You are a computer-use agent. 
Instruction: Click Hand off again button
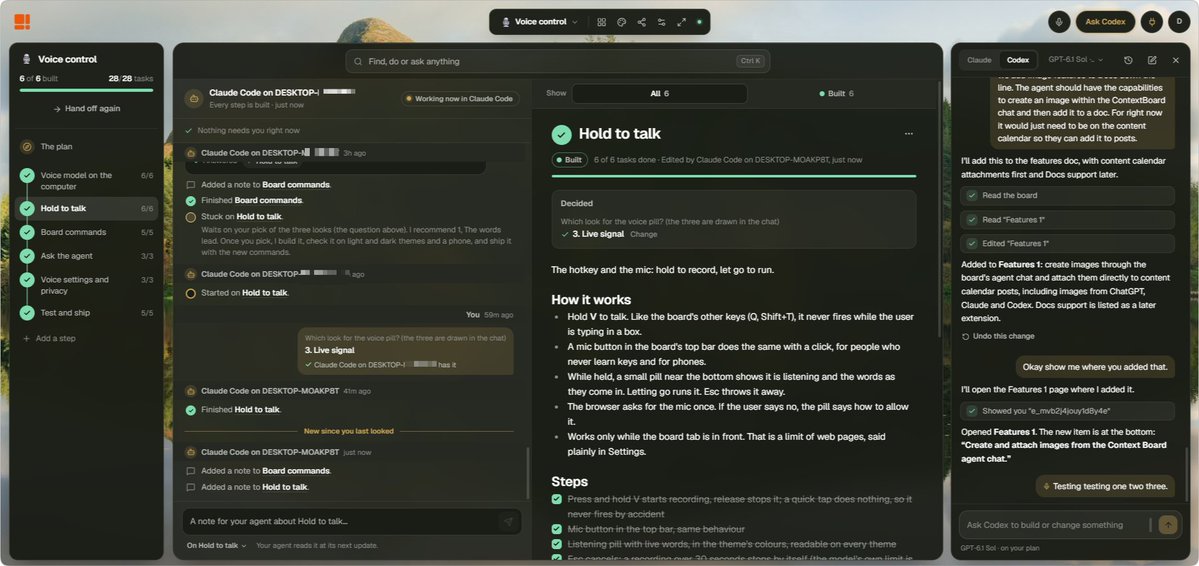pos(86,109)
